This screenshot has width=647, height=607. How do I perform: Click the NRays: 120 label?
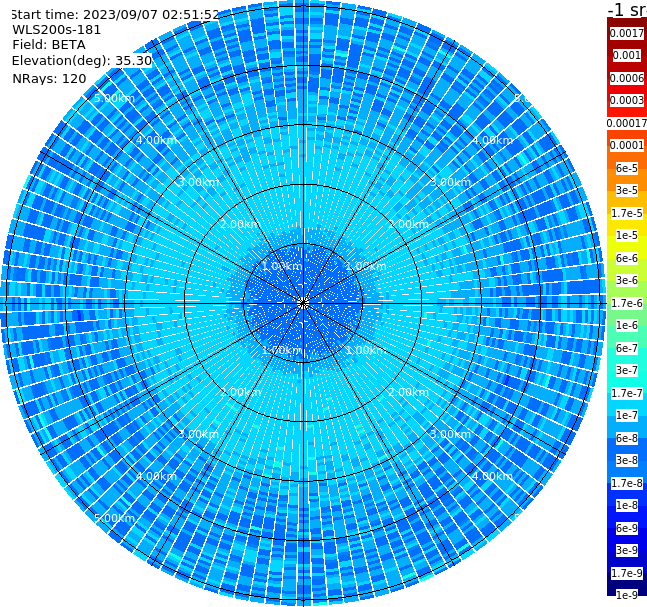(49, 79)
